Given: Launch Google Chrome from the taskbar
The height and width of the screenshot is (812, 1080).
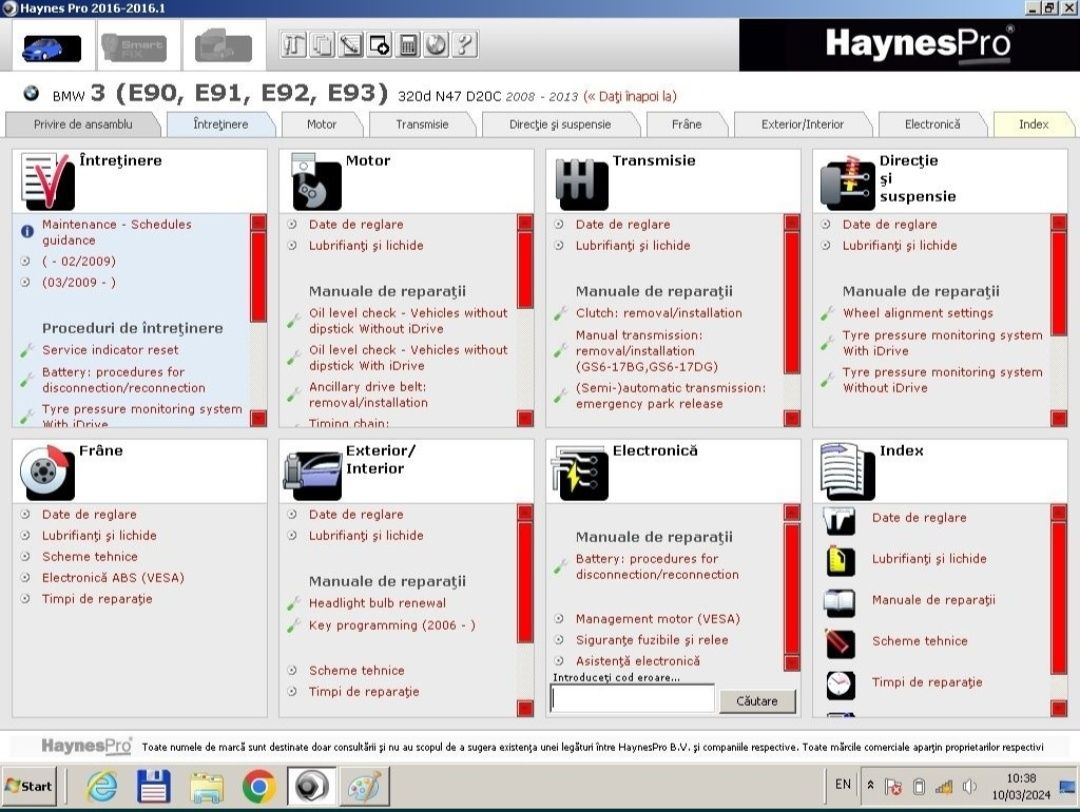Looking at the screenshot, I should (x=259, y=787).
